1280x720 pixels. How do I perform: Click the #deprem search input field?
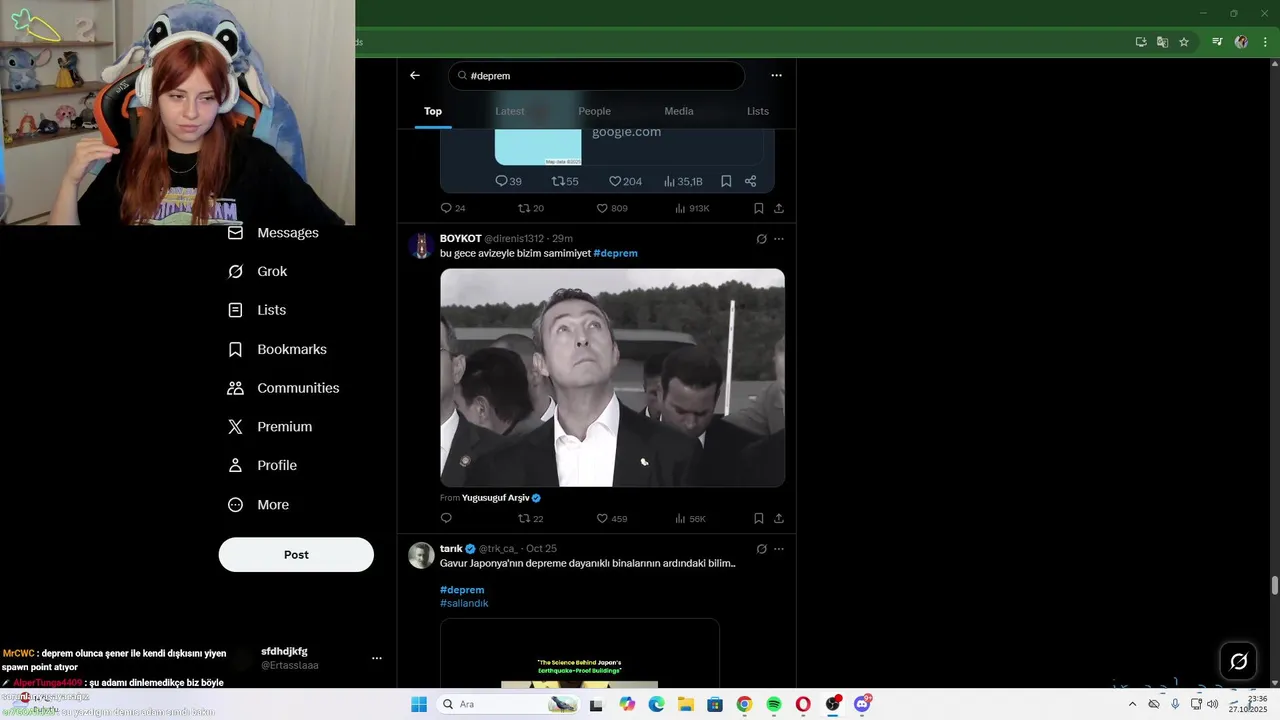[x=597, y=76]
